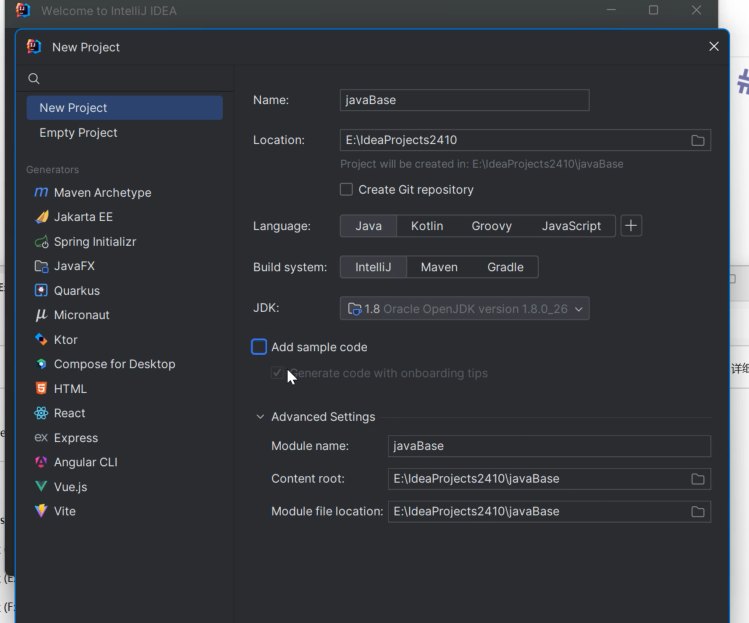The height and width of the screenshot is (623, 749).
Task: Open the JDK version dropdown
Action: (464, 309)
